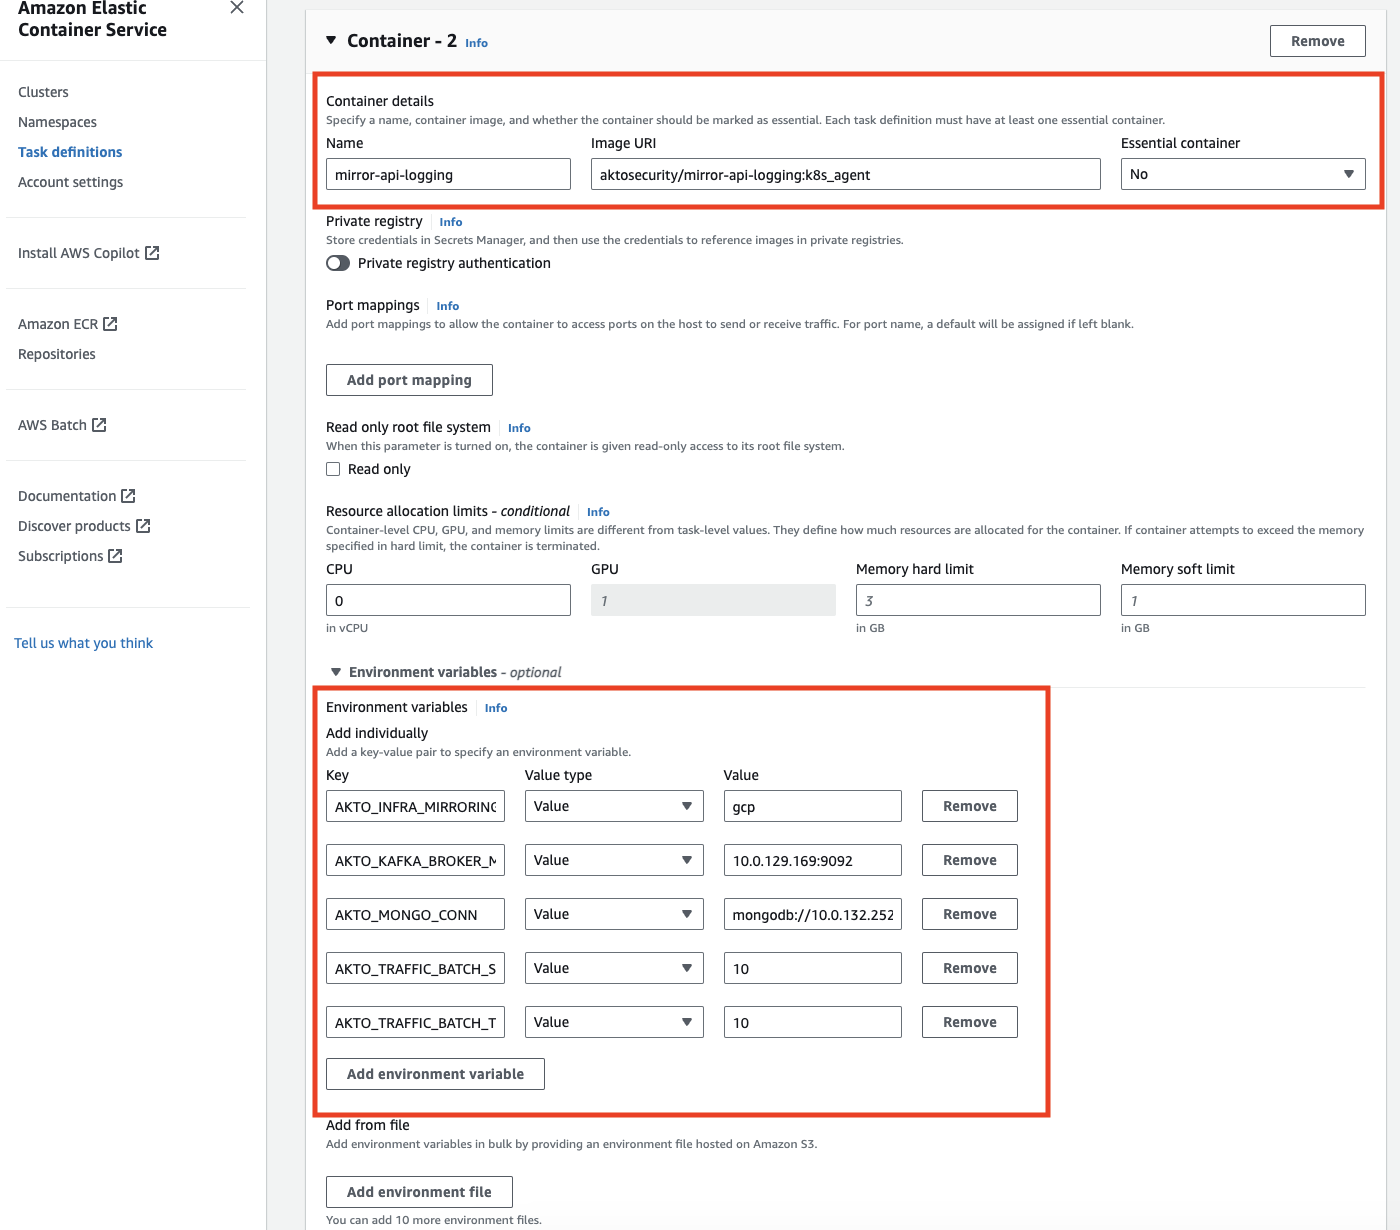
Task: Click the Memory hard limit input field
Action: tap(977, 600)
